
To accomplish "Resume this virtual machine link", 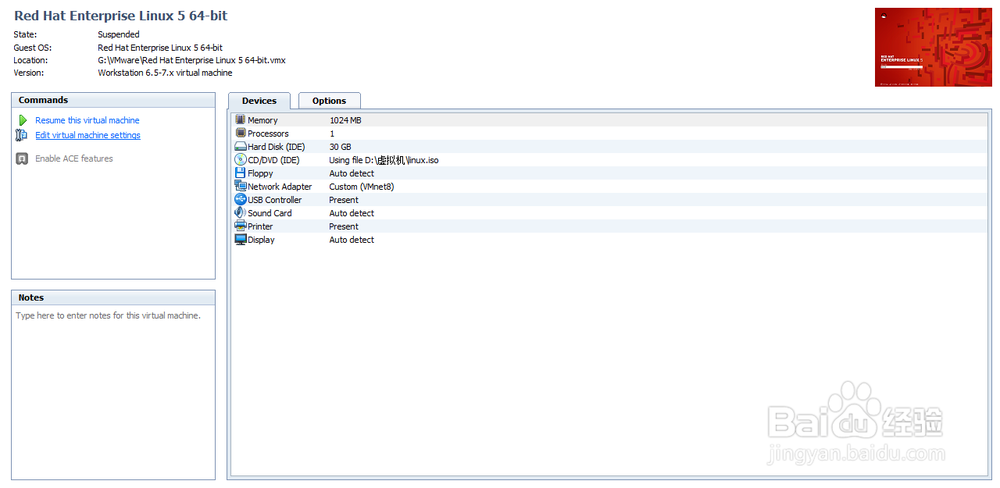I will tap(87, 120).
